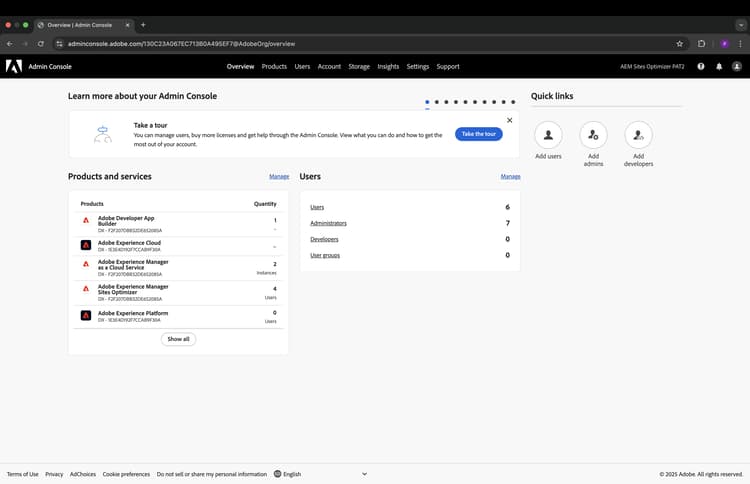Open the User groups link
Image resolution: width=750 pixels, height=484 pixels.
[x=325, y=255]
